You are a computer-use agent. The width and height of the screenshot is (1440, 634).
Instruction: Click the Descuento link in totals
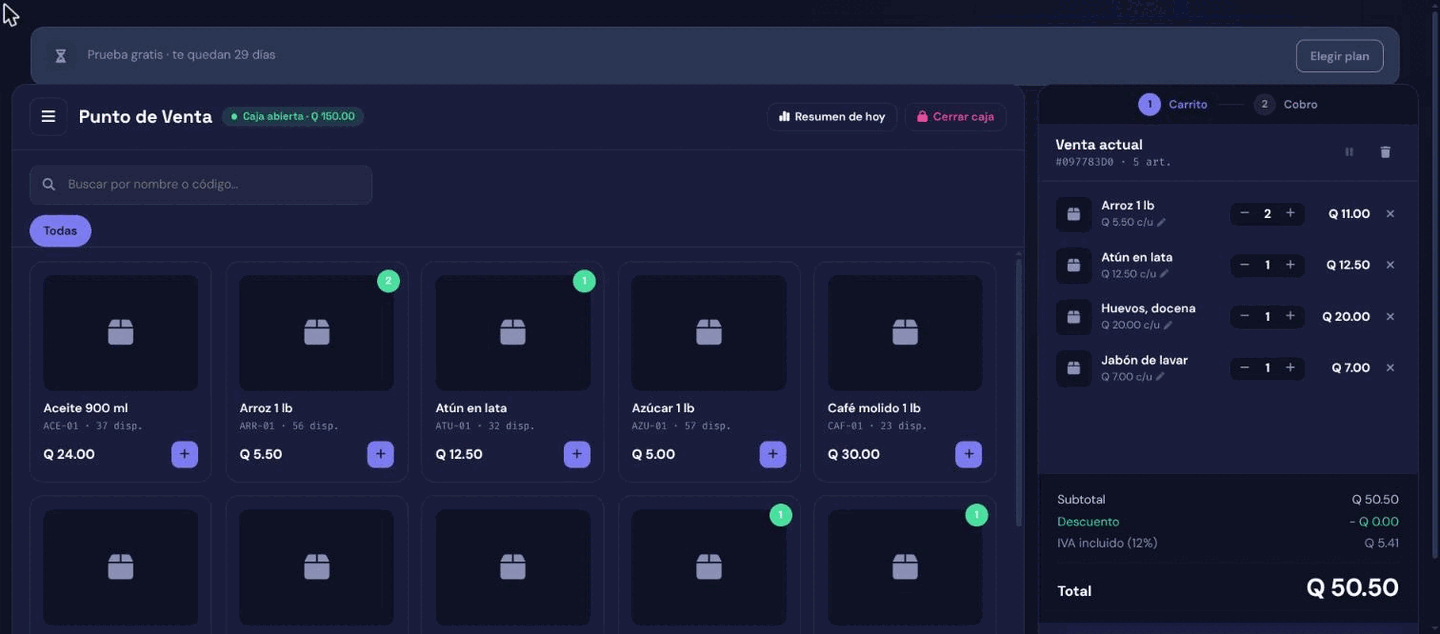coord(1088,521)
